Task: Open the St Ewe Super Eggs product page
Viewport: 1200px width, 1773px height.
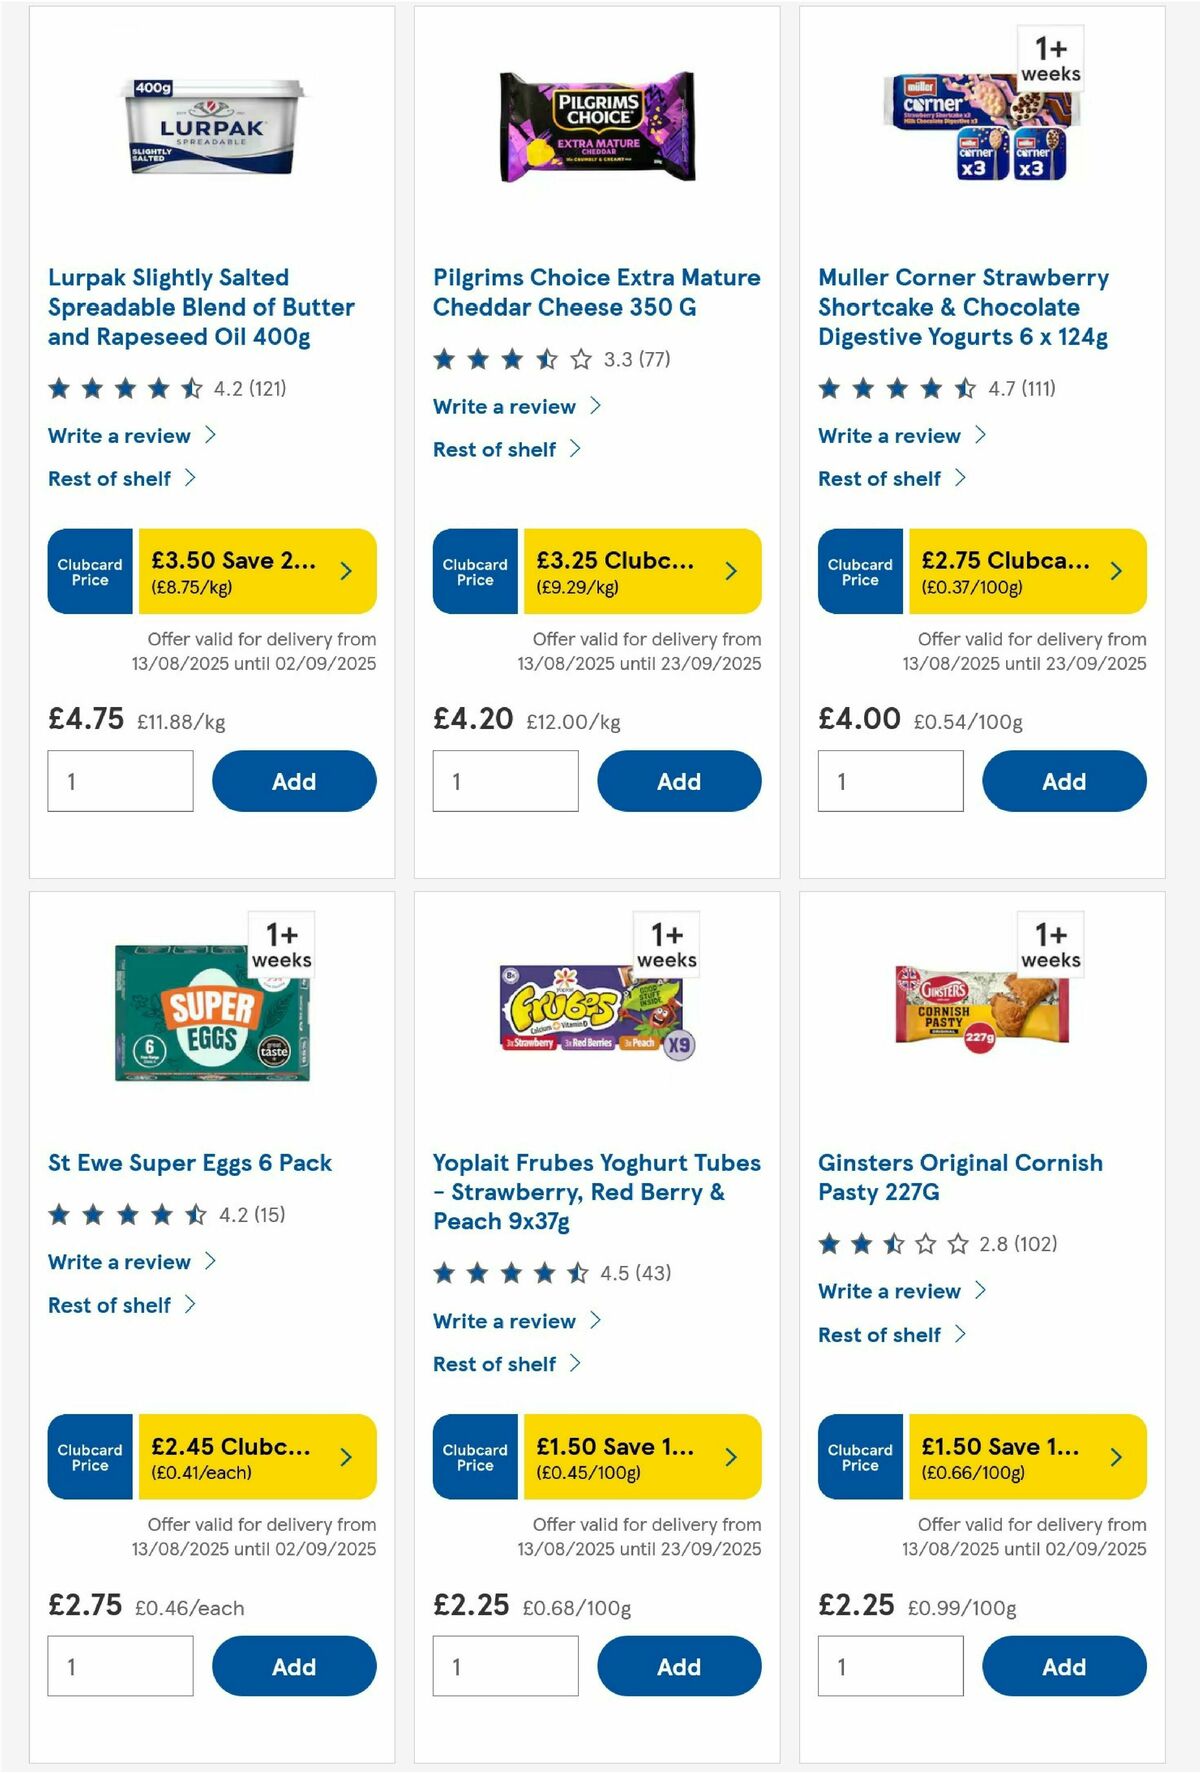Action: 191,1163
